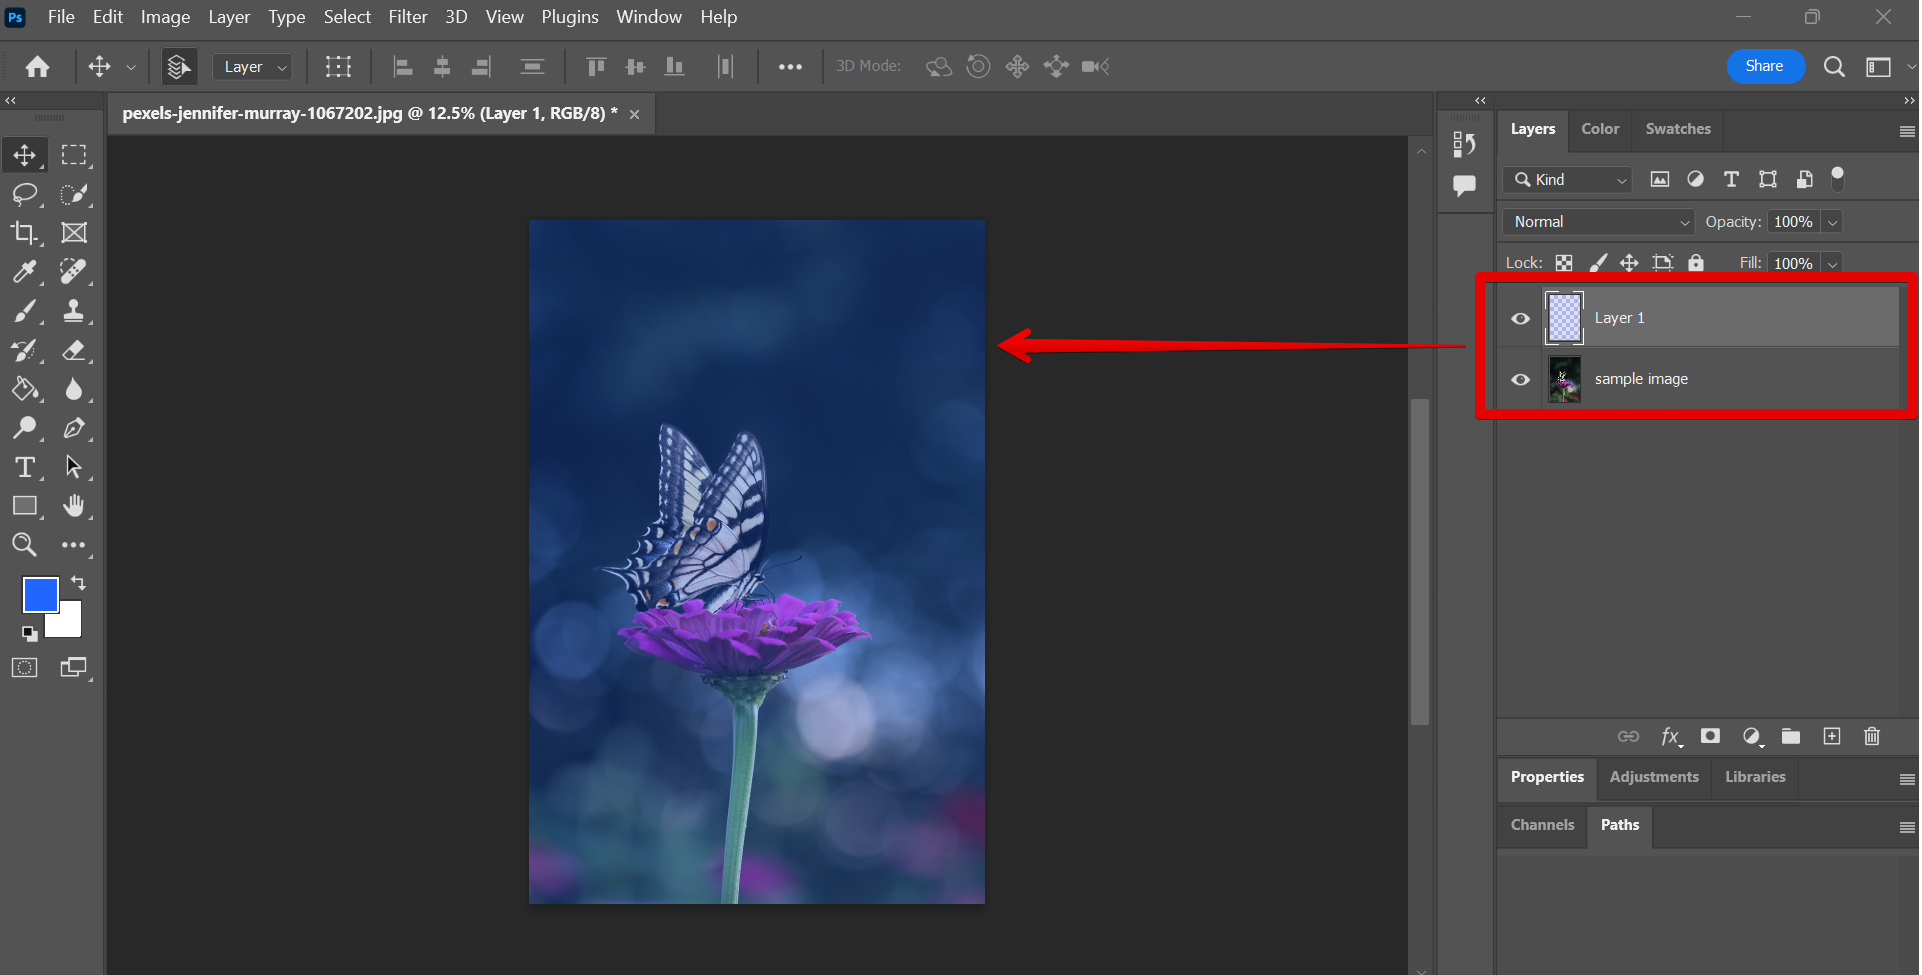Open the Normal blend mode dropdown
Screen dimensions: 1922x975
tap(1598, 222)
